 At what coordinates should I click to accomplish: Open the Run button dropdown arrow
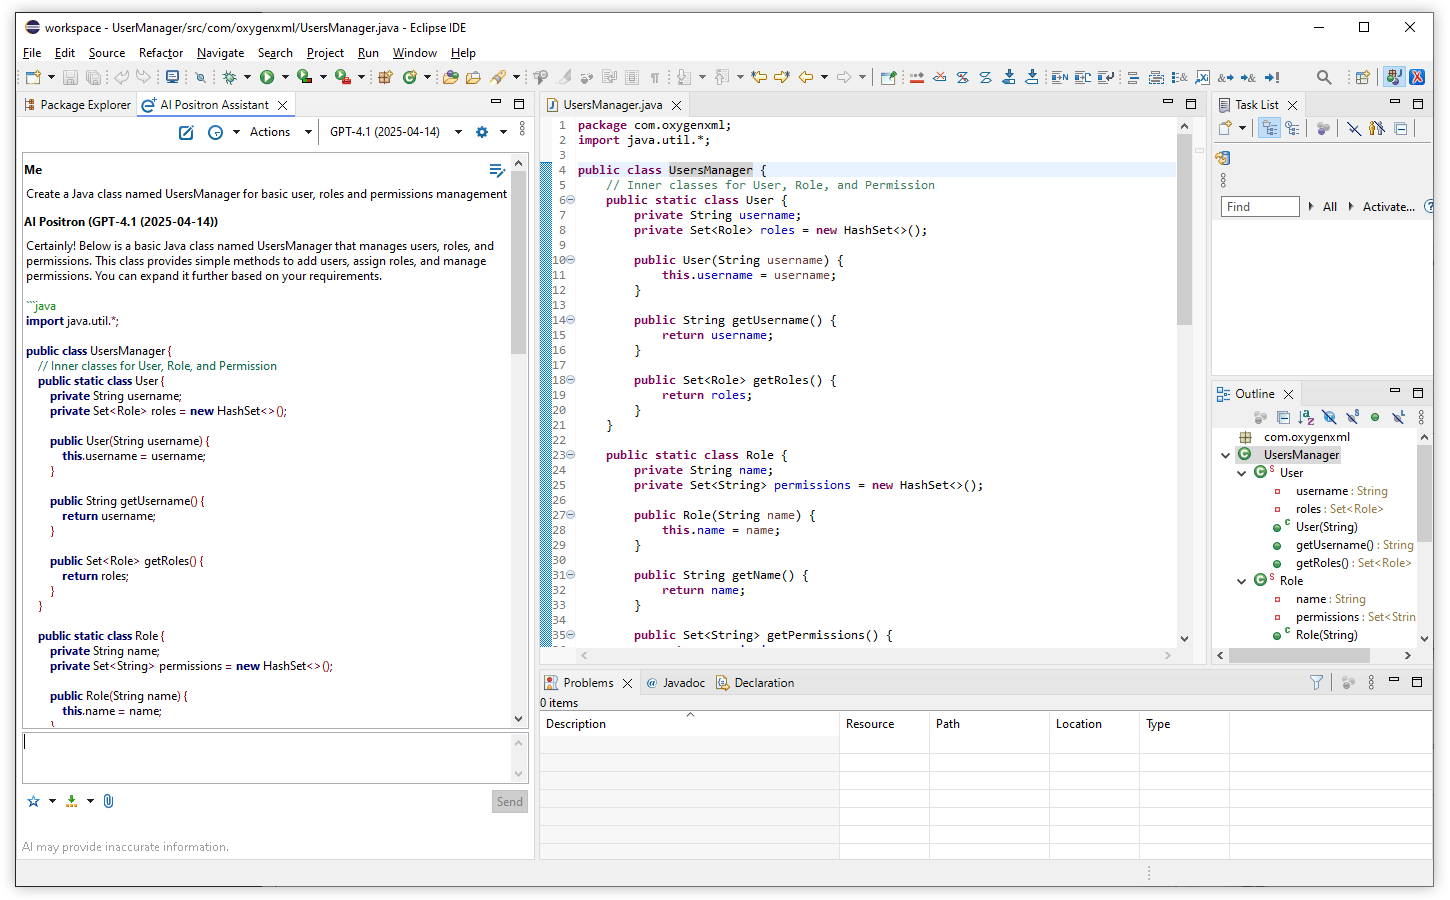[285, 77]
